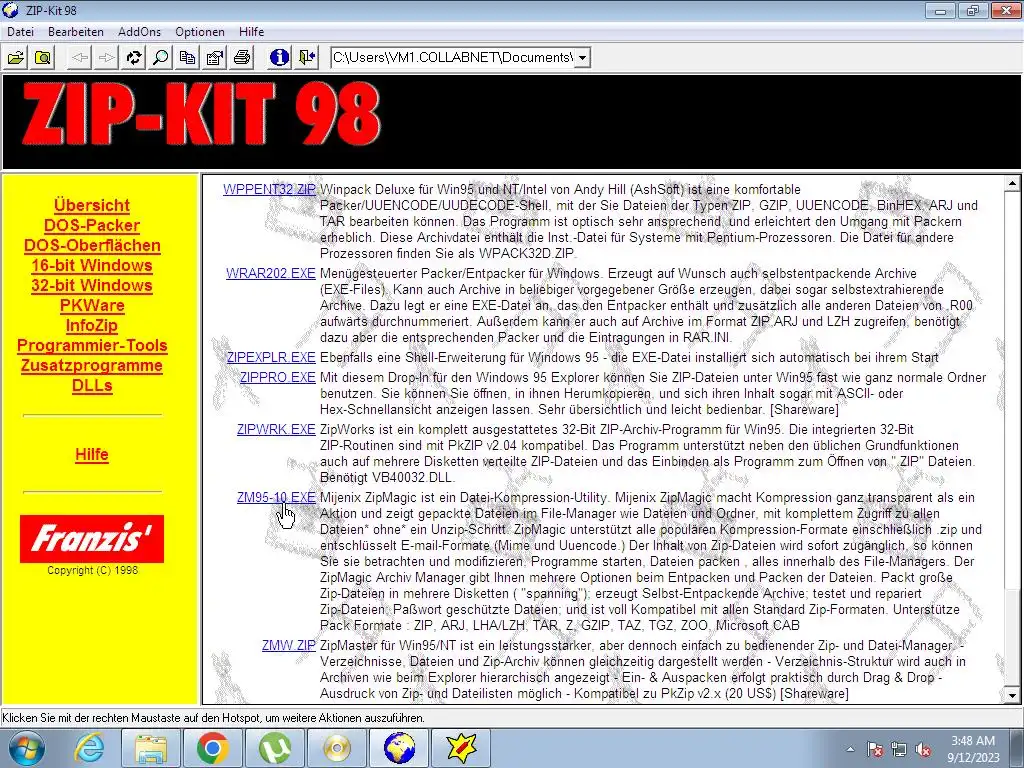Open the DOS-Oberflächen category
Image resolution: width=1024 pixels, height=768 pixels.
tap(92, 246)
